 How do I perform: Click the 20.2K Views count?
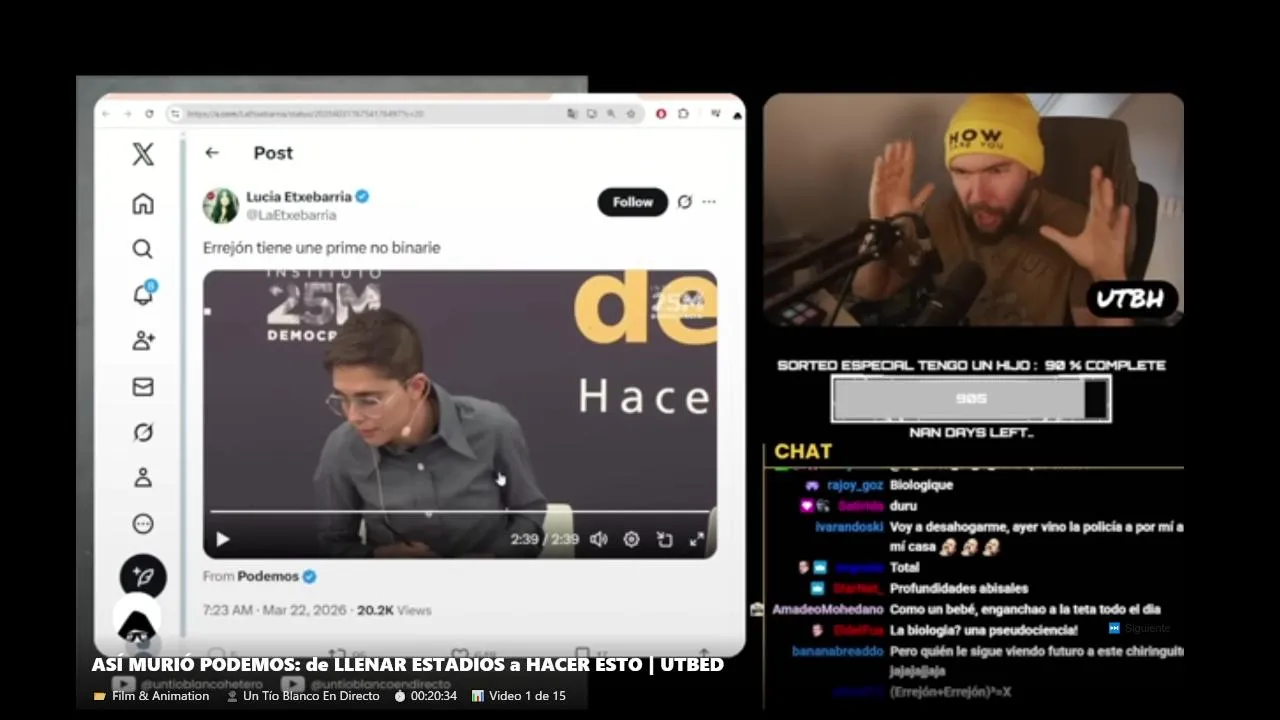click(x=394, y=610)
